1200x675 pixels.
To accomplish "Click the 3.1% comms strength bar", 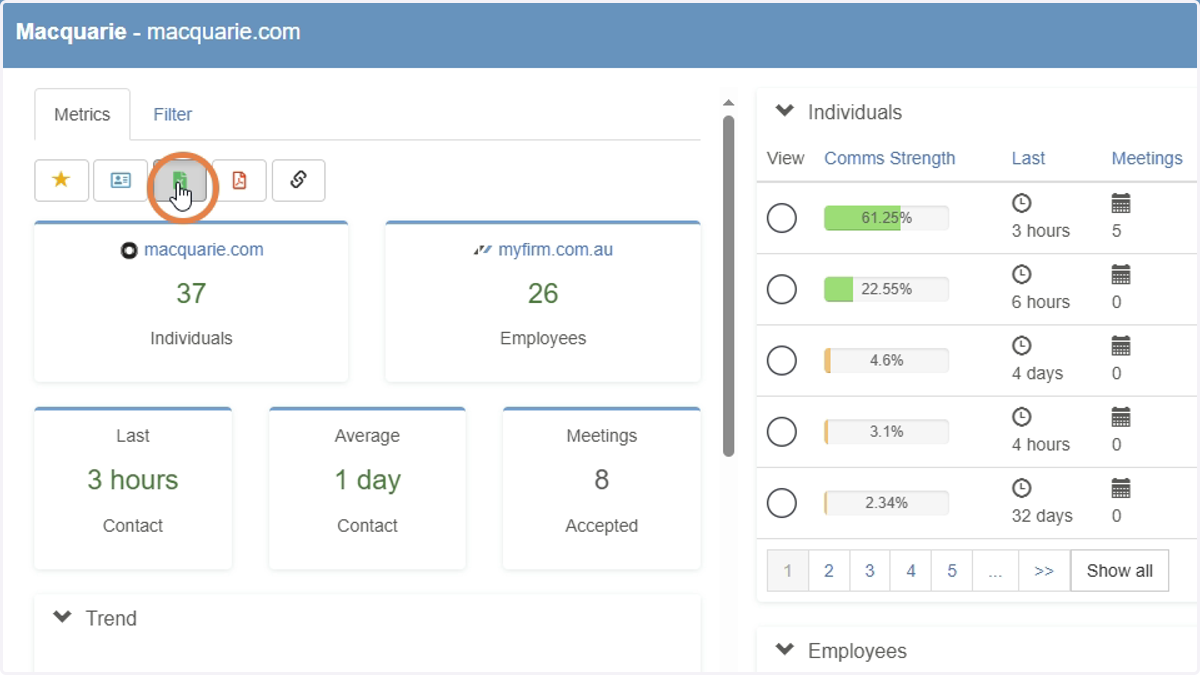I will point(887,432).
